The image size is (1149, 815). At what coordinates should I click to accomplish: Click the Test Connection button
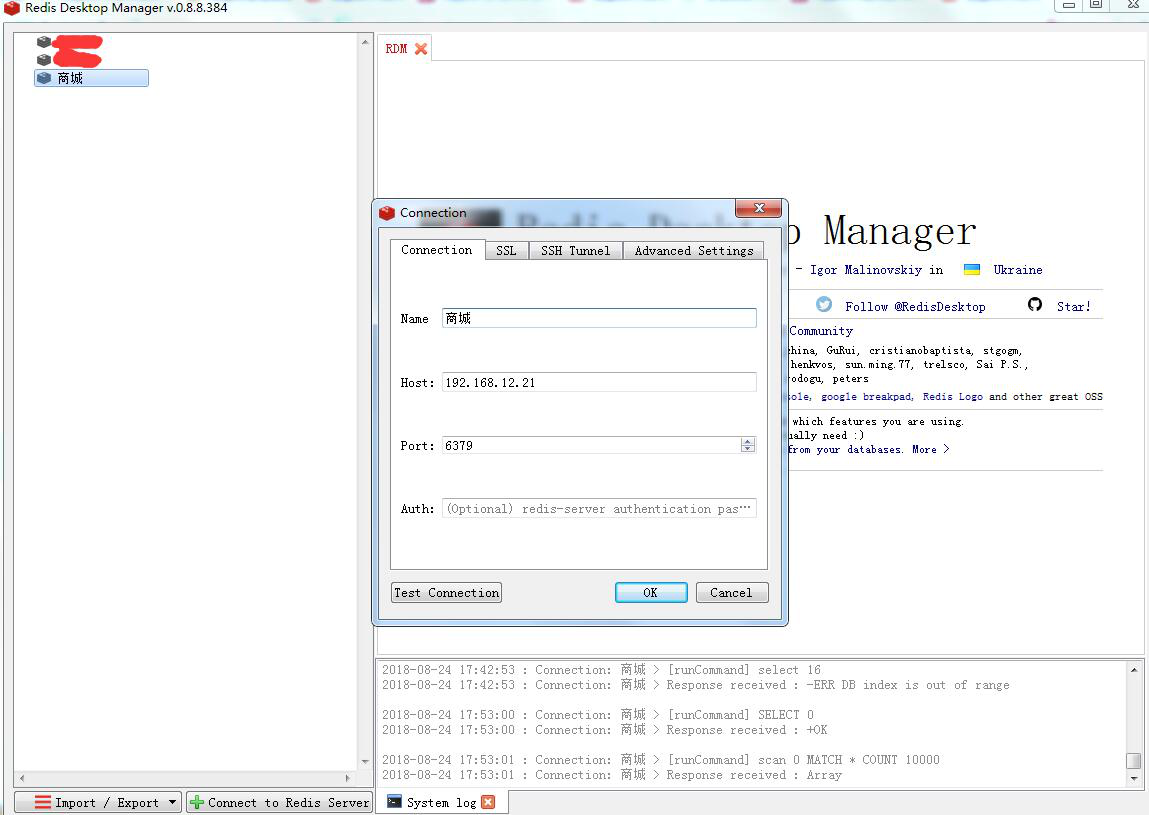tap(446, 592)
